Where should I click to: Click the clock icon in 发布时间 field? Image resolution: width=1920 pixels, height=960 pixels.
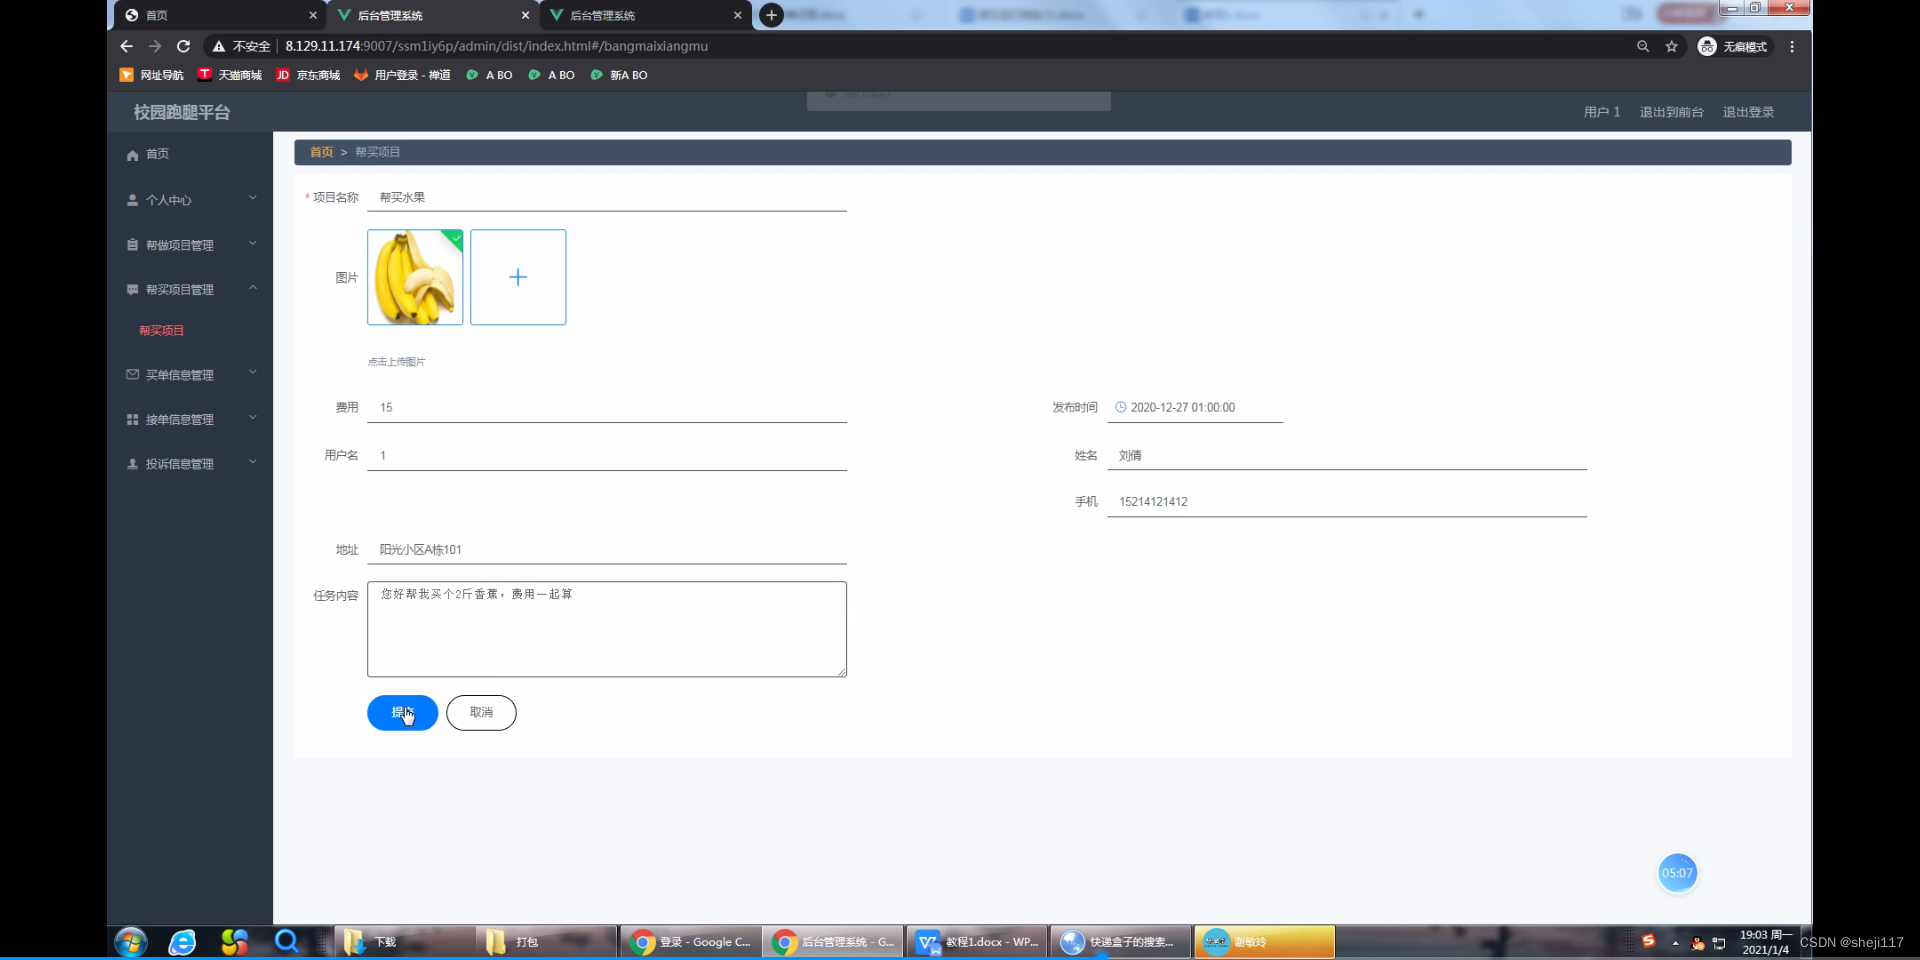(x=1121, y=407)
